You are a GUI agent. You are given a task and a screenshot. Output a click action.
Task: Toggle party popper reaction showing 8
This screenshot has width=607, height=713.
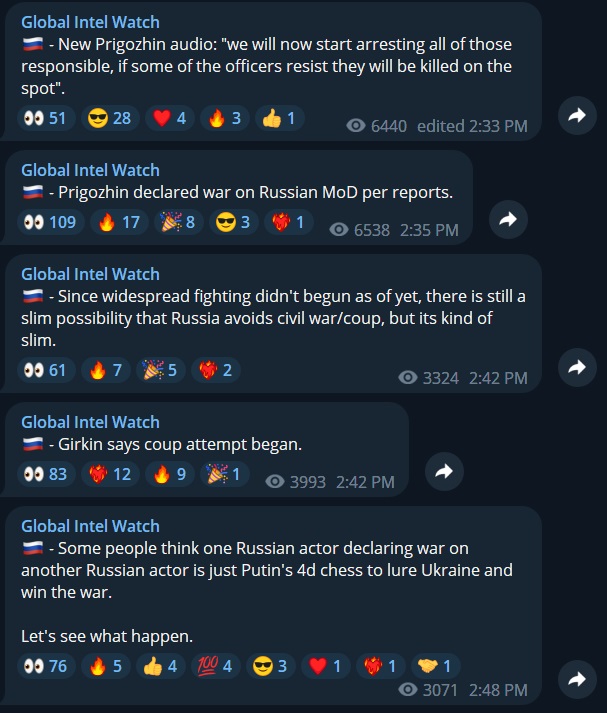click(179, 222)
